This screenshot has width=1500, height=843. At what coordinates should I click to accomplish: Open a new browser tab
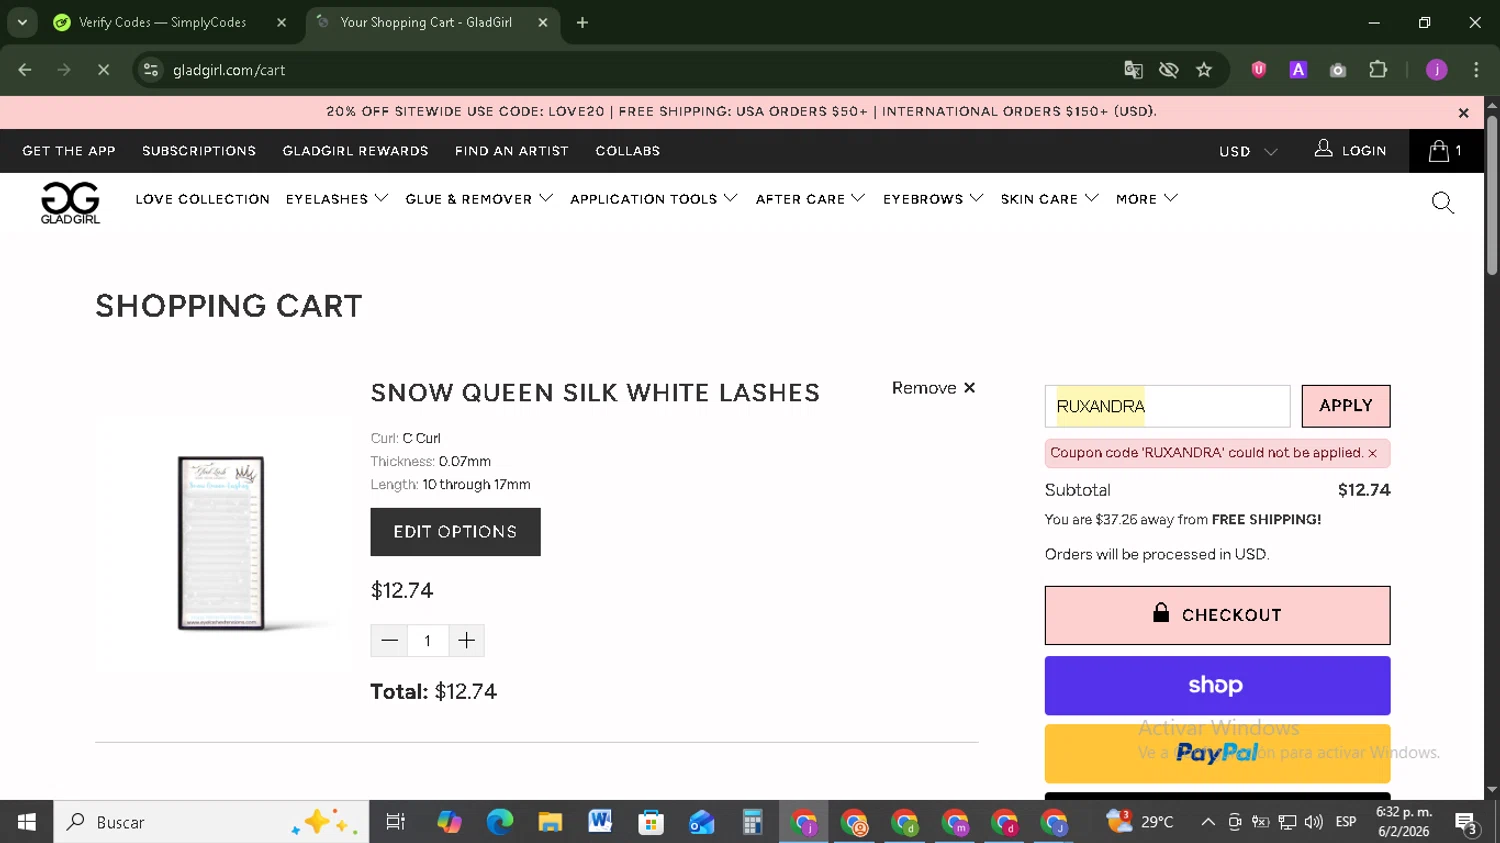tap(582, 22)
